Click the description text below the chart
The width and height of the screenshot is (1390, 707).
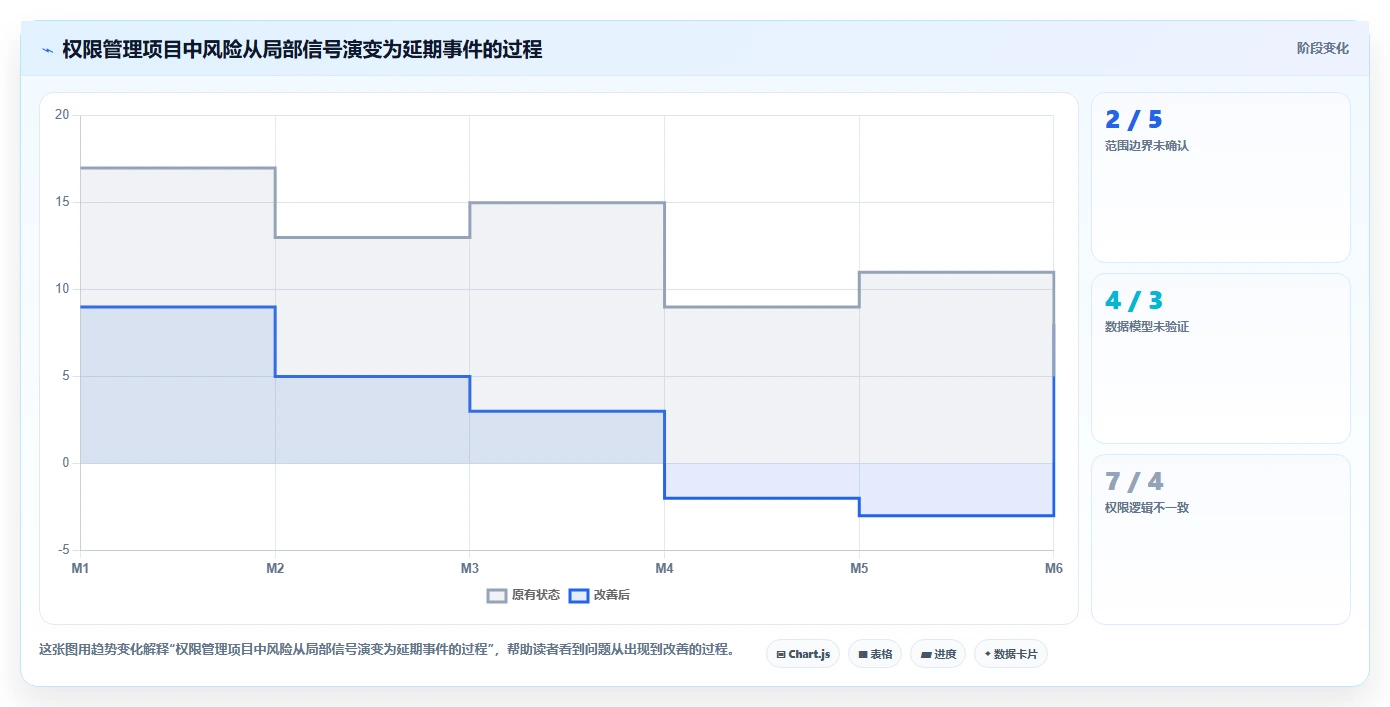(388, 650)
